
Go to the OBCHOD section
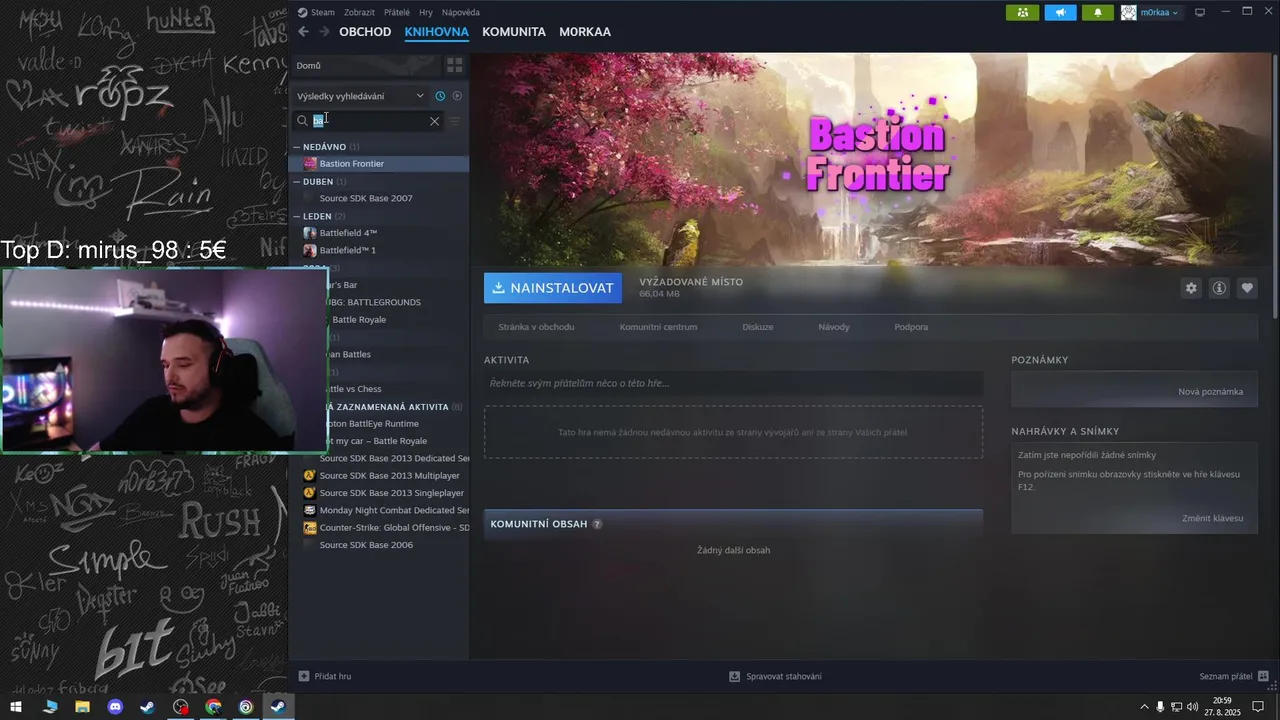(x=365, y=32)
